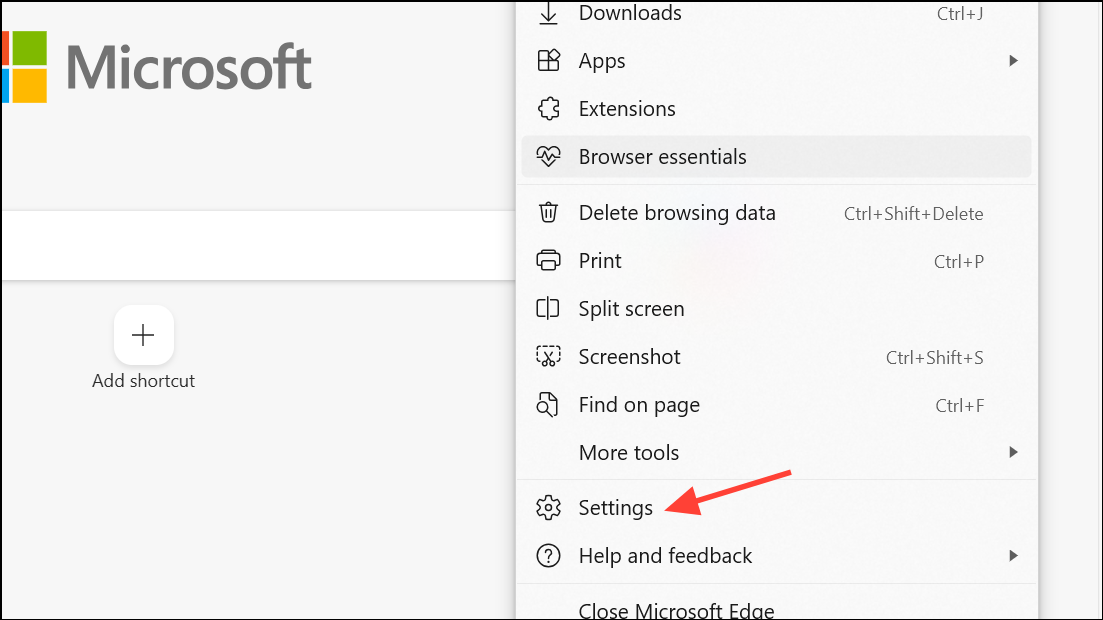Click the Extensions puzzle icon
1103x620 pixels.
coord(548,109)
